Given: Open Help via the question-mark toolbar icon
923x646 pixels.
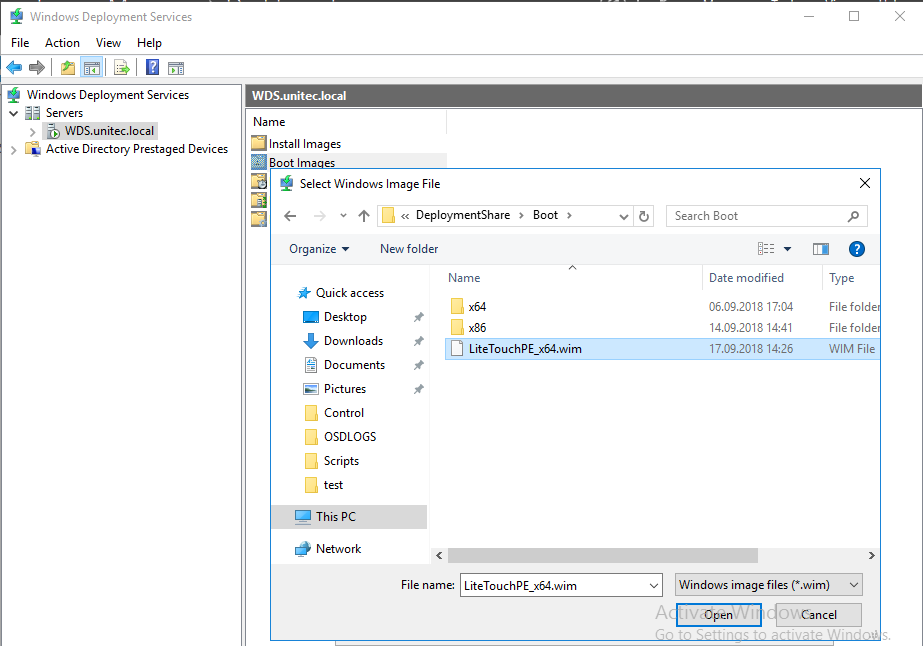Looking at the screenshot, I should point(152,68).
